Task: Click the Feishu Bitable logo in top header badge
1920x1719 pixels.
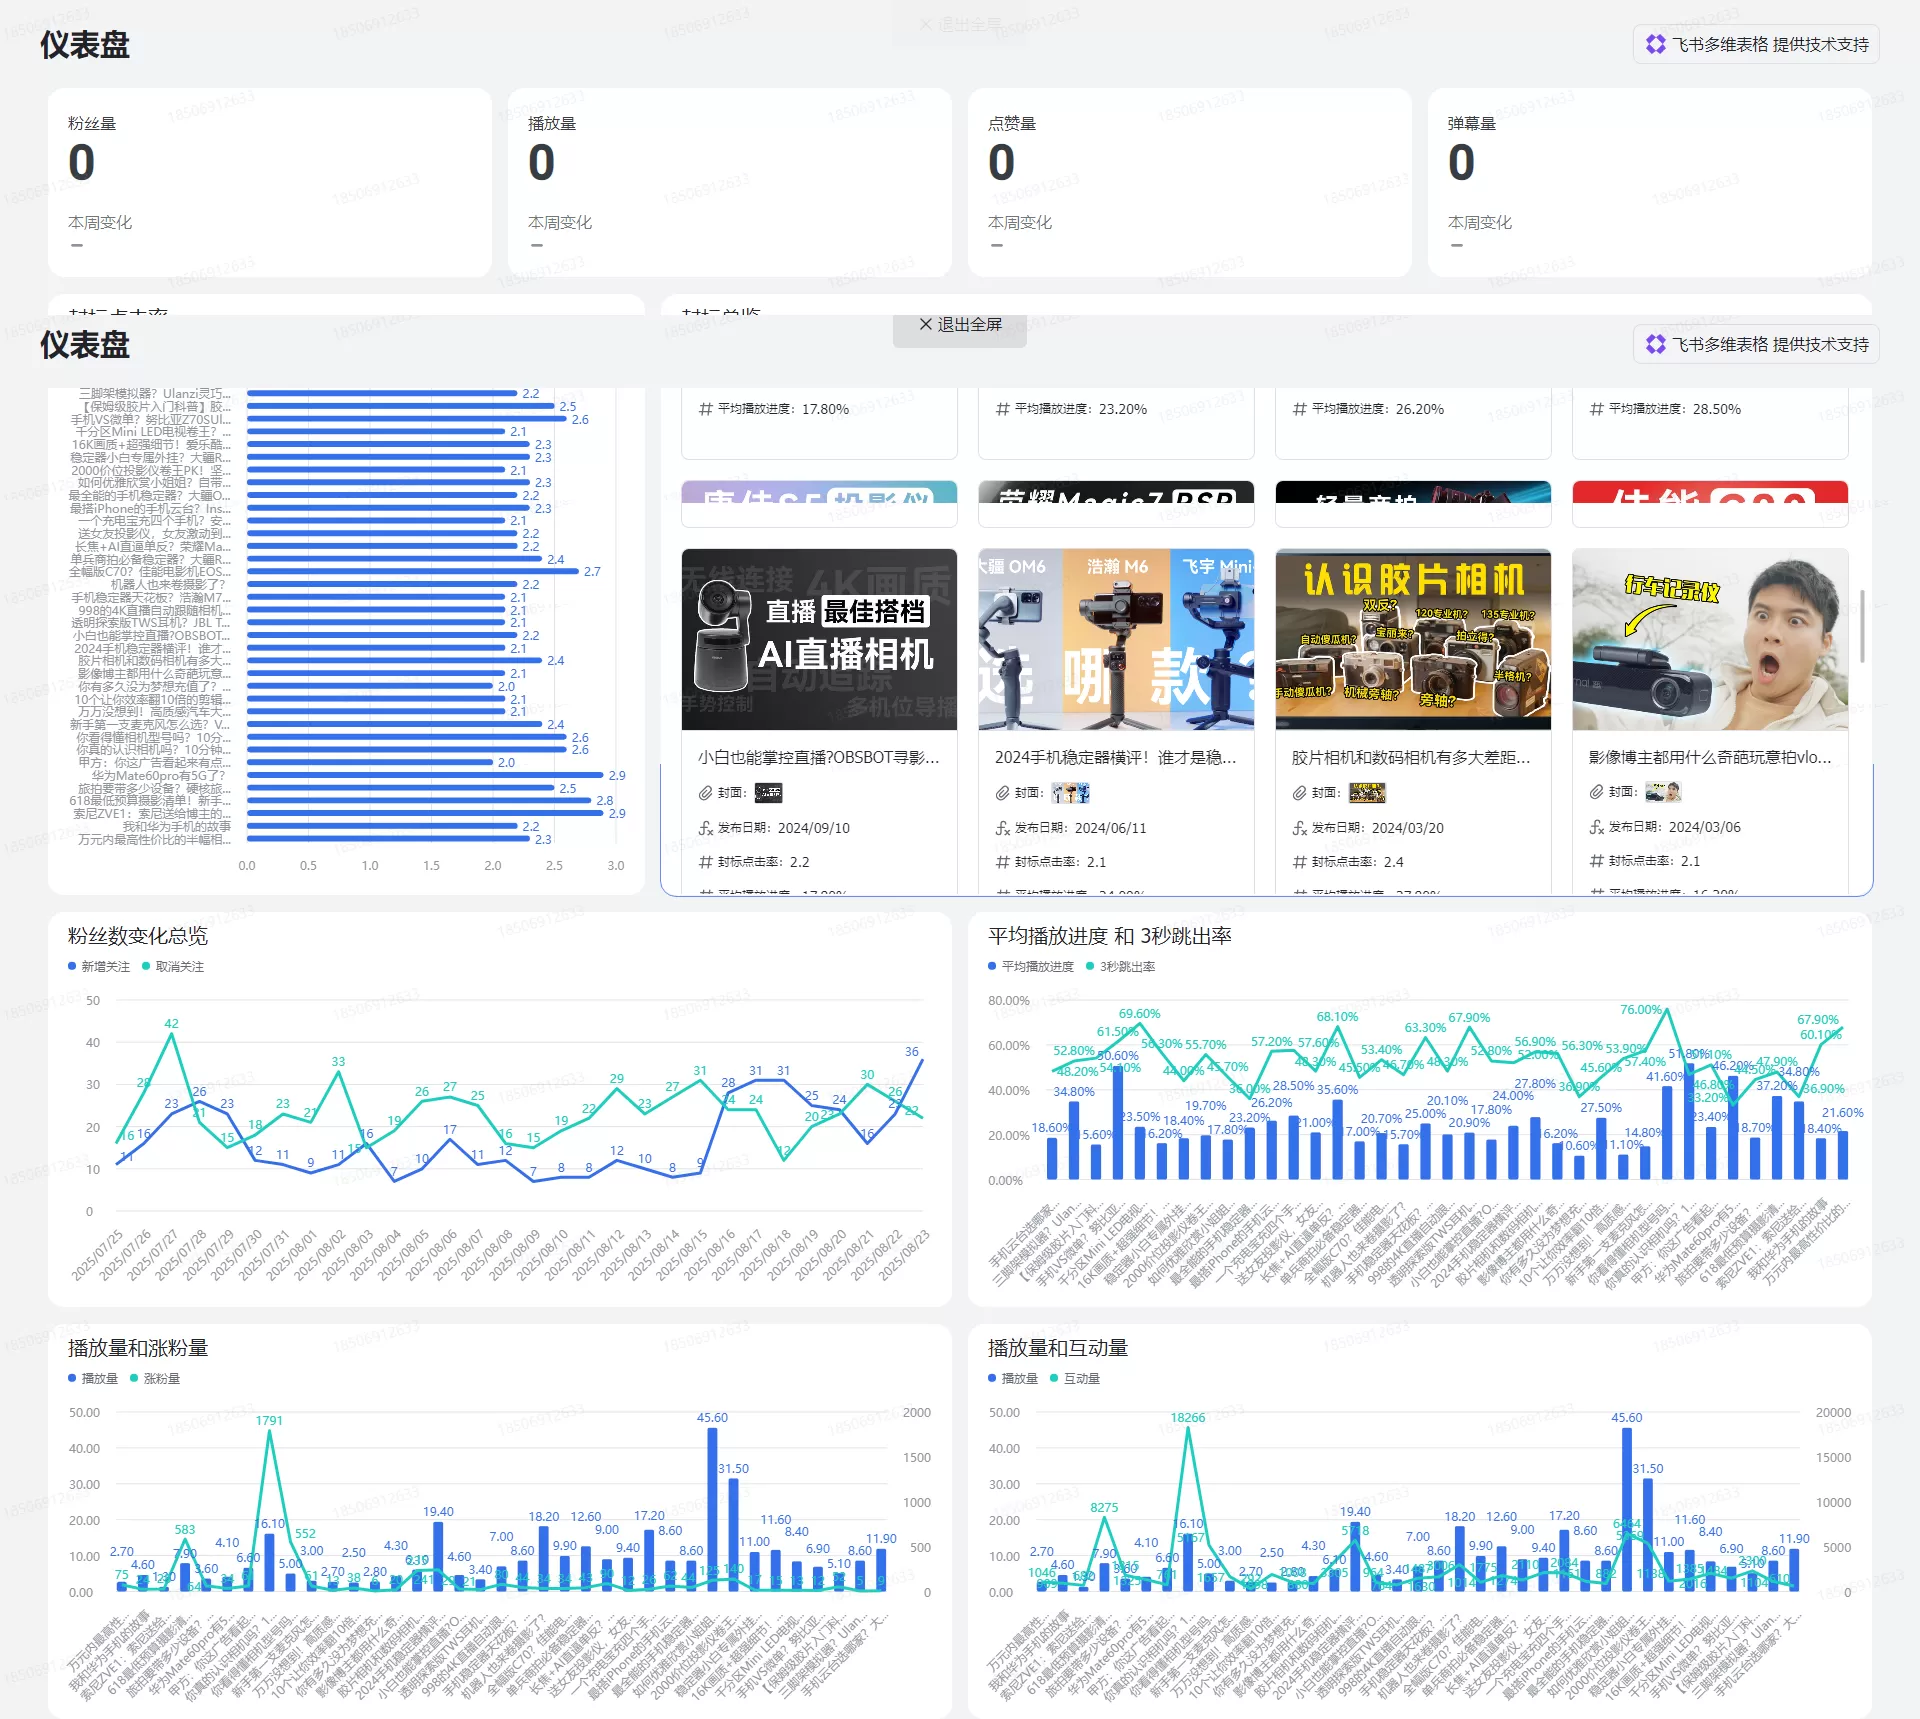Action: [1656, 44]
